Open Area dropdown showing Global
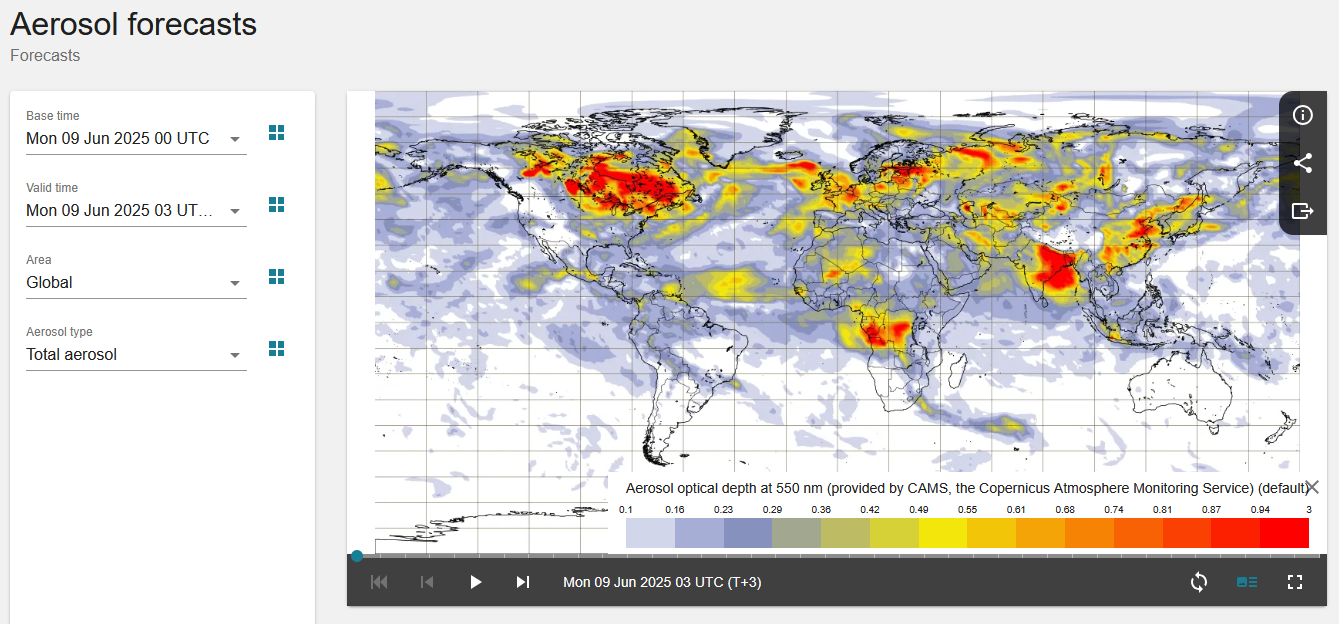Screen dimensions: 1339x624 tap(136, 283)
